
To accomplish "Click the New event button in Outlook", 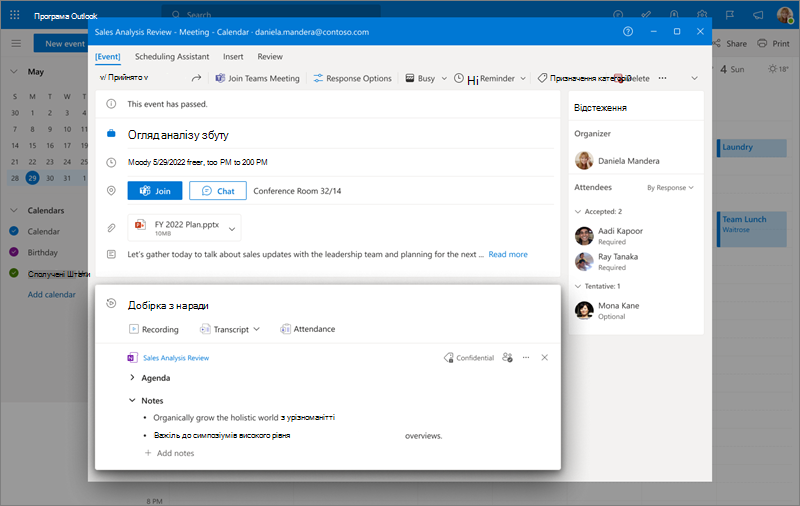I will 61,43.
